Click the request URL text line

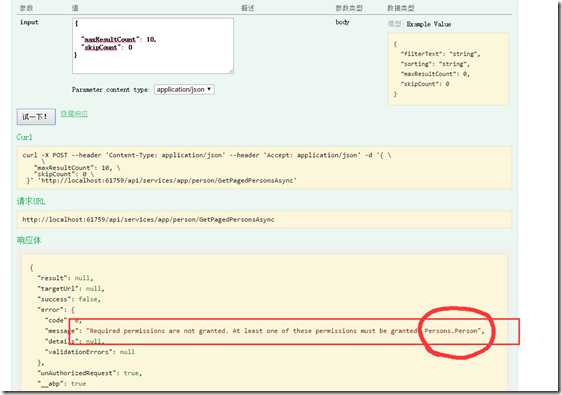[x=148, y=219]
